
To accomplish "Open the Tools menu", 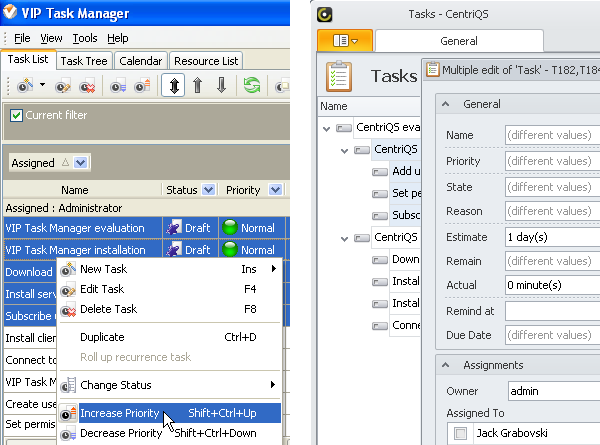I will click(85, 38).
